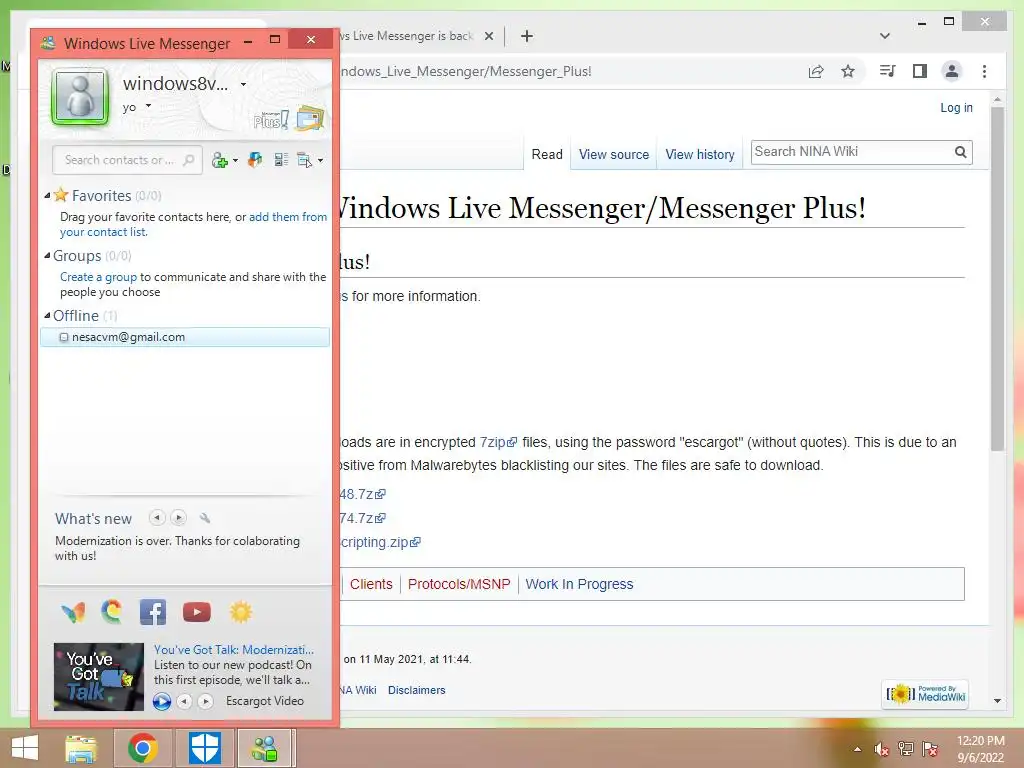Click the You've Got Talk thumbnail

point(99,677)
